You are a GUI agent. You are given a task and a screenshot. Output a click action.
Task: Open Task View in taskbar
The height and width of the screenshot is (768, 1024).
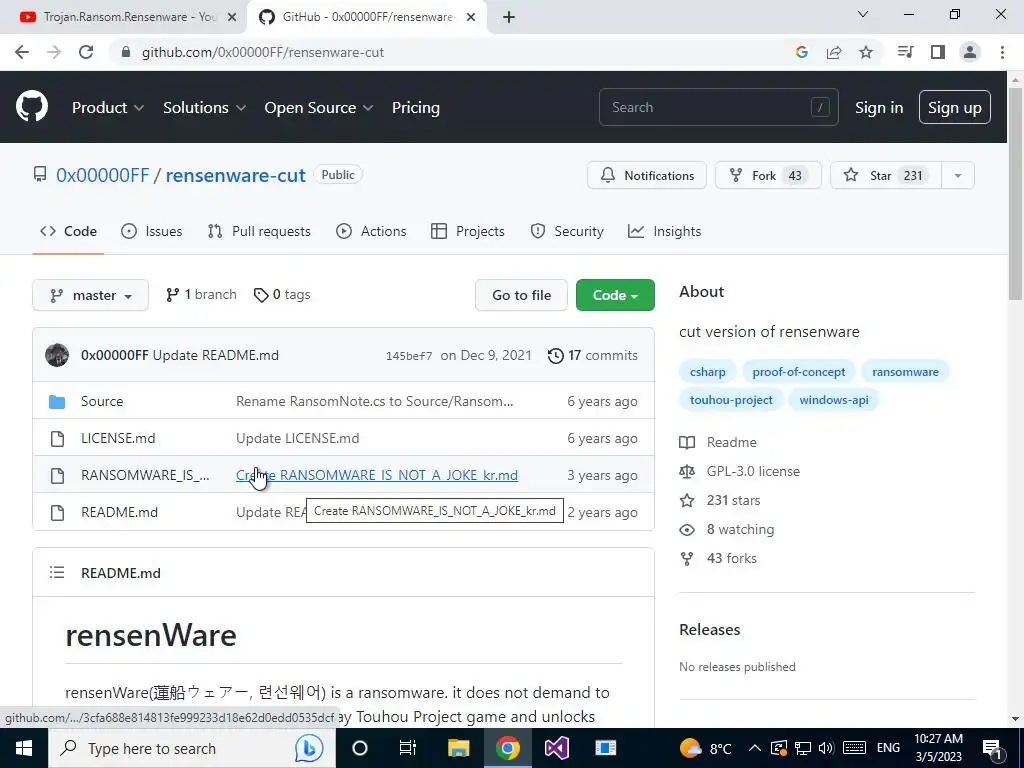(408, 748)
